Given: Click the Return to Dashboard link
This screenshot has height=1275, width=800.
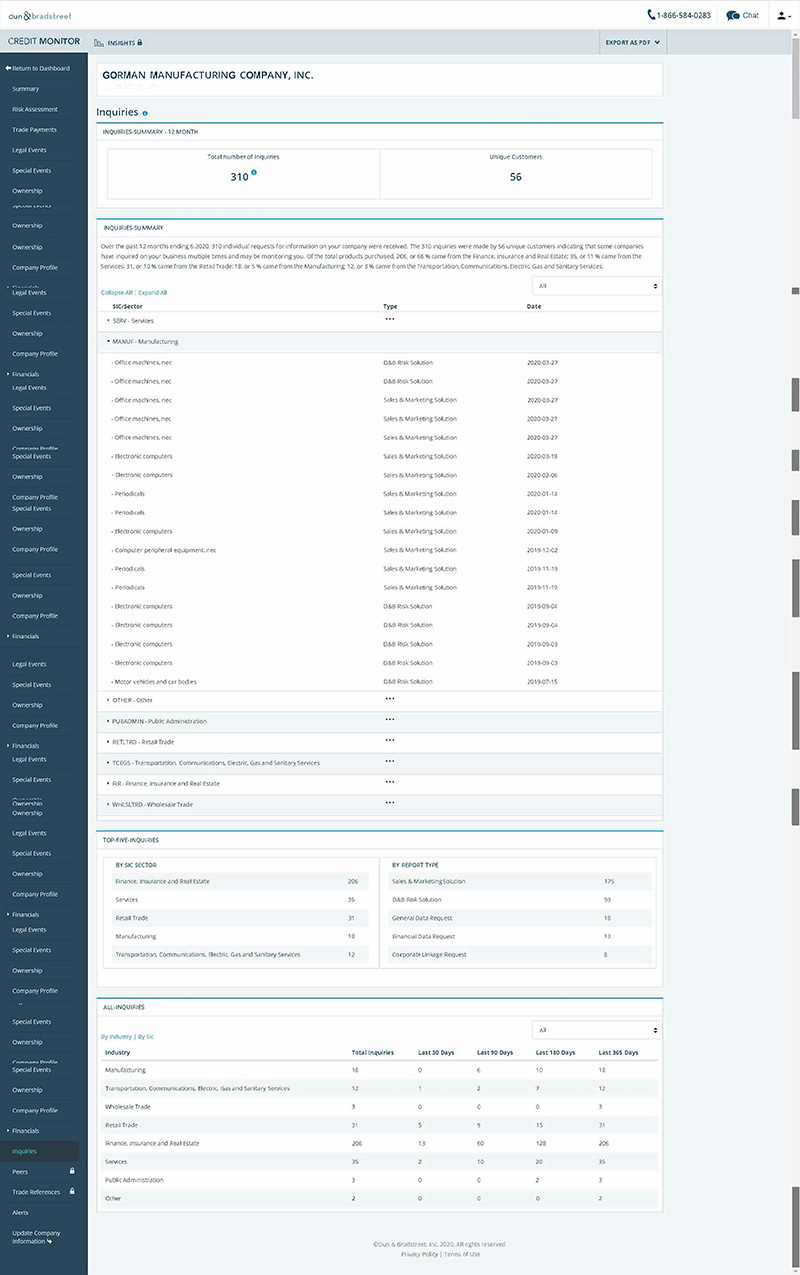Looking at the screenshot, I should click(x=41, y=68).
